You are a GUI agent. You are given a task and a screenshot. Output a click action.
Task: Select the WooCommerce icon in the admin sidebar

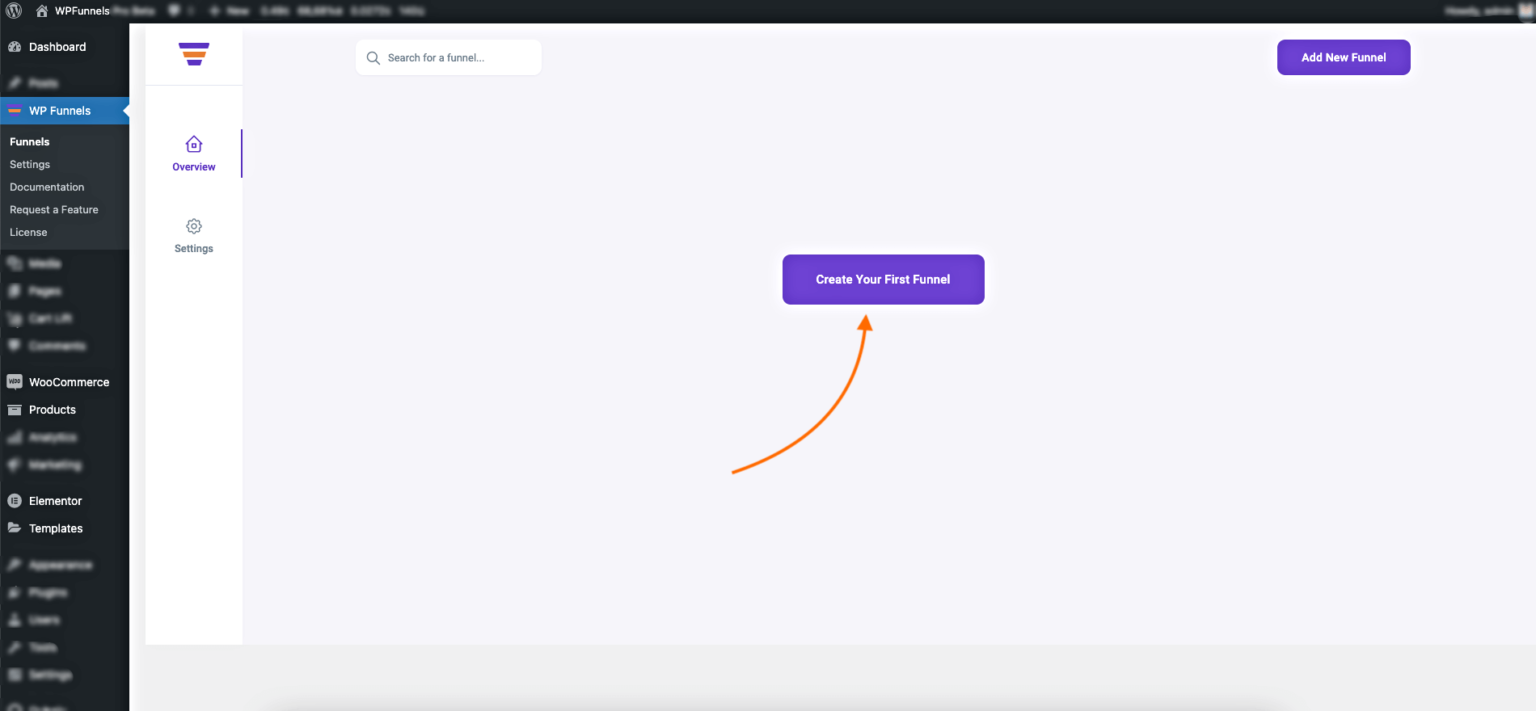(14, 381)
